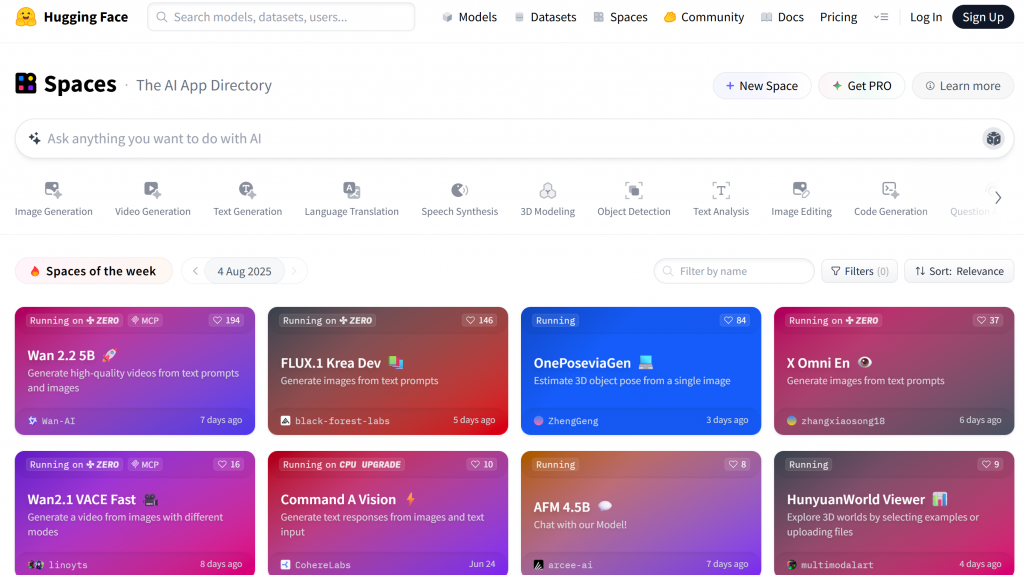1024x575 pixels.
Task: Choose the Language Translation category
Action: point(351,199)
